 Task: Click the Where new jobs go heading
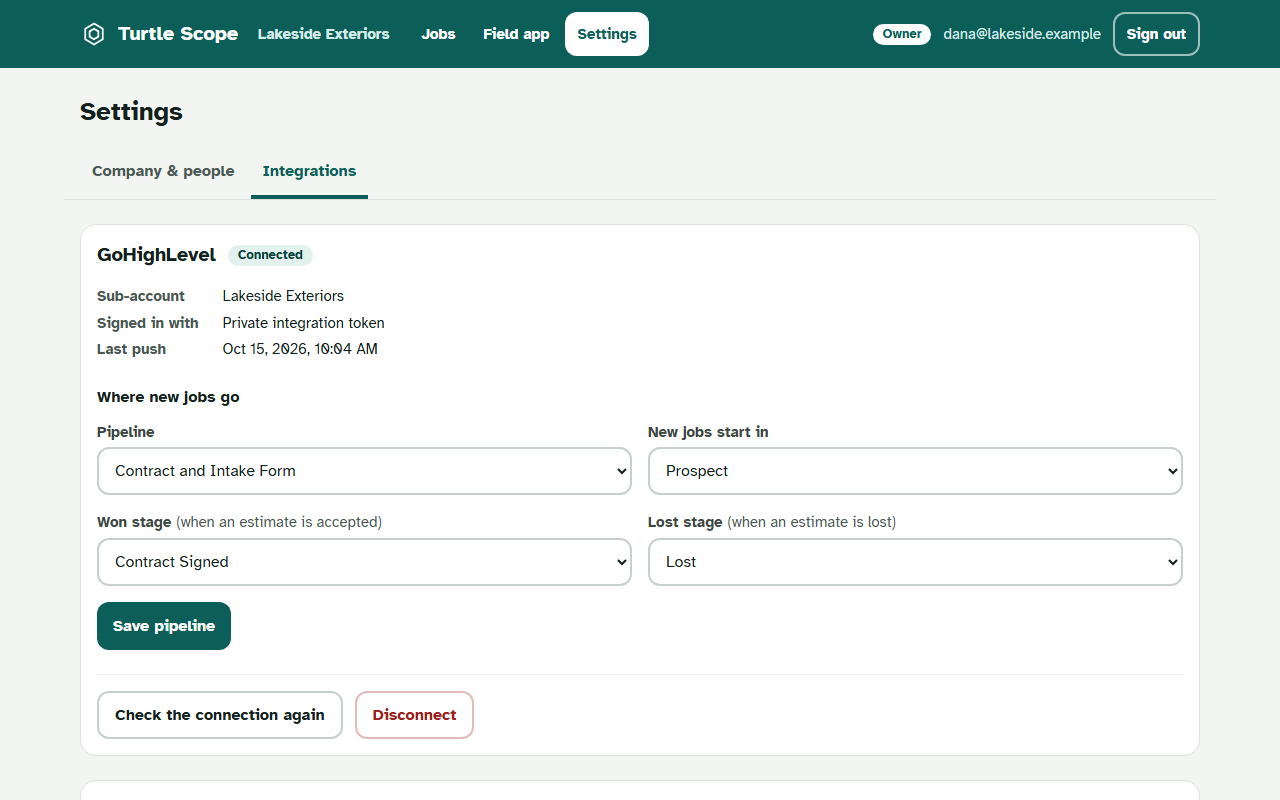[x=168, y=397]
